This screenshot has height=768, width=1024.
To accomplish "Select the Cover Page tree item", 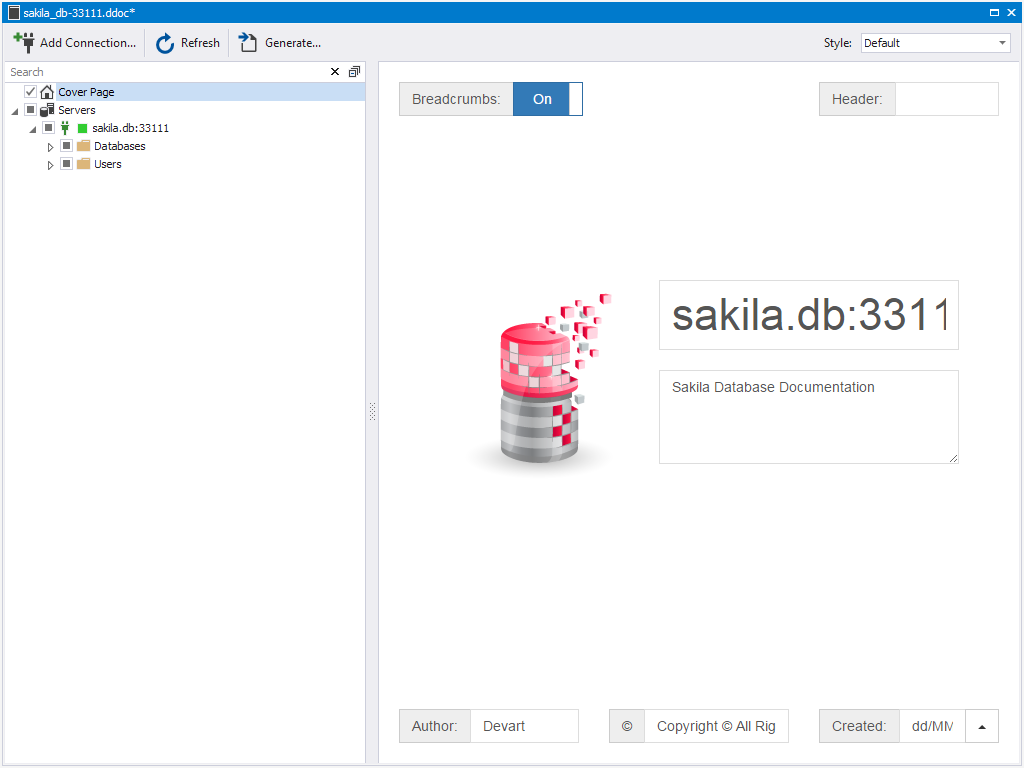I will pyautogui.click(x=86, y=92).
